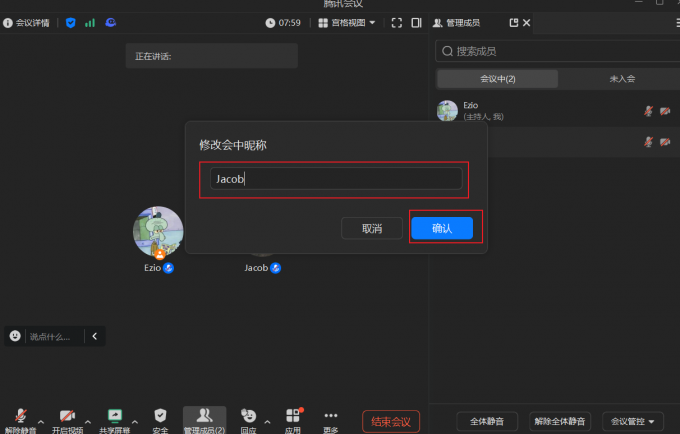
Task: Click Ezio's Squidward avatar in grid
Action: pyautogui.click(x=158, y=232)
